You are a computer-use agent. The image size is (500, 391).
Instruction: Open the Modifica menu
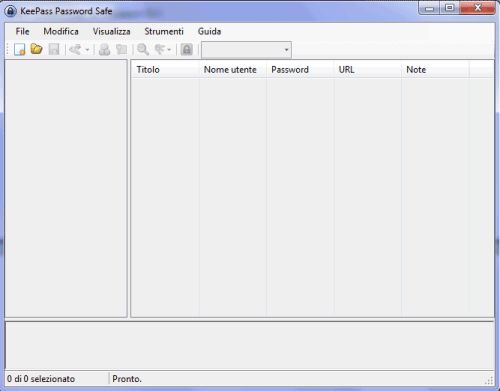pos(61,31)
